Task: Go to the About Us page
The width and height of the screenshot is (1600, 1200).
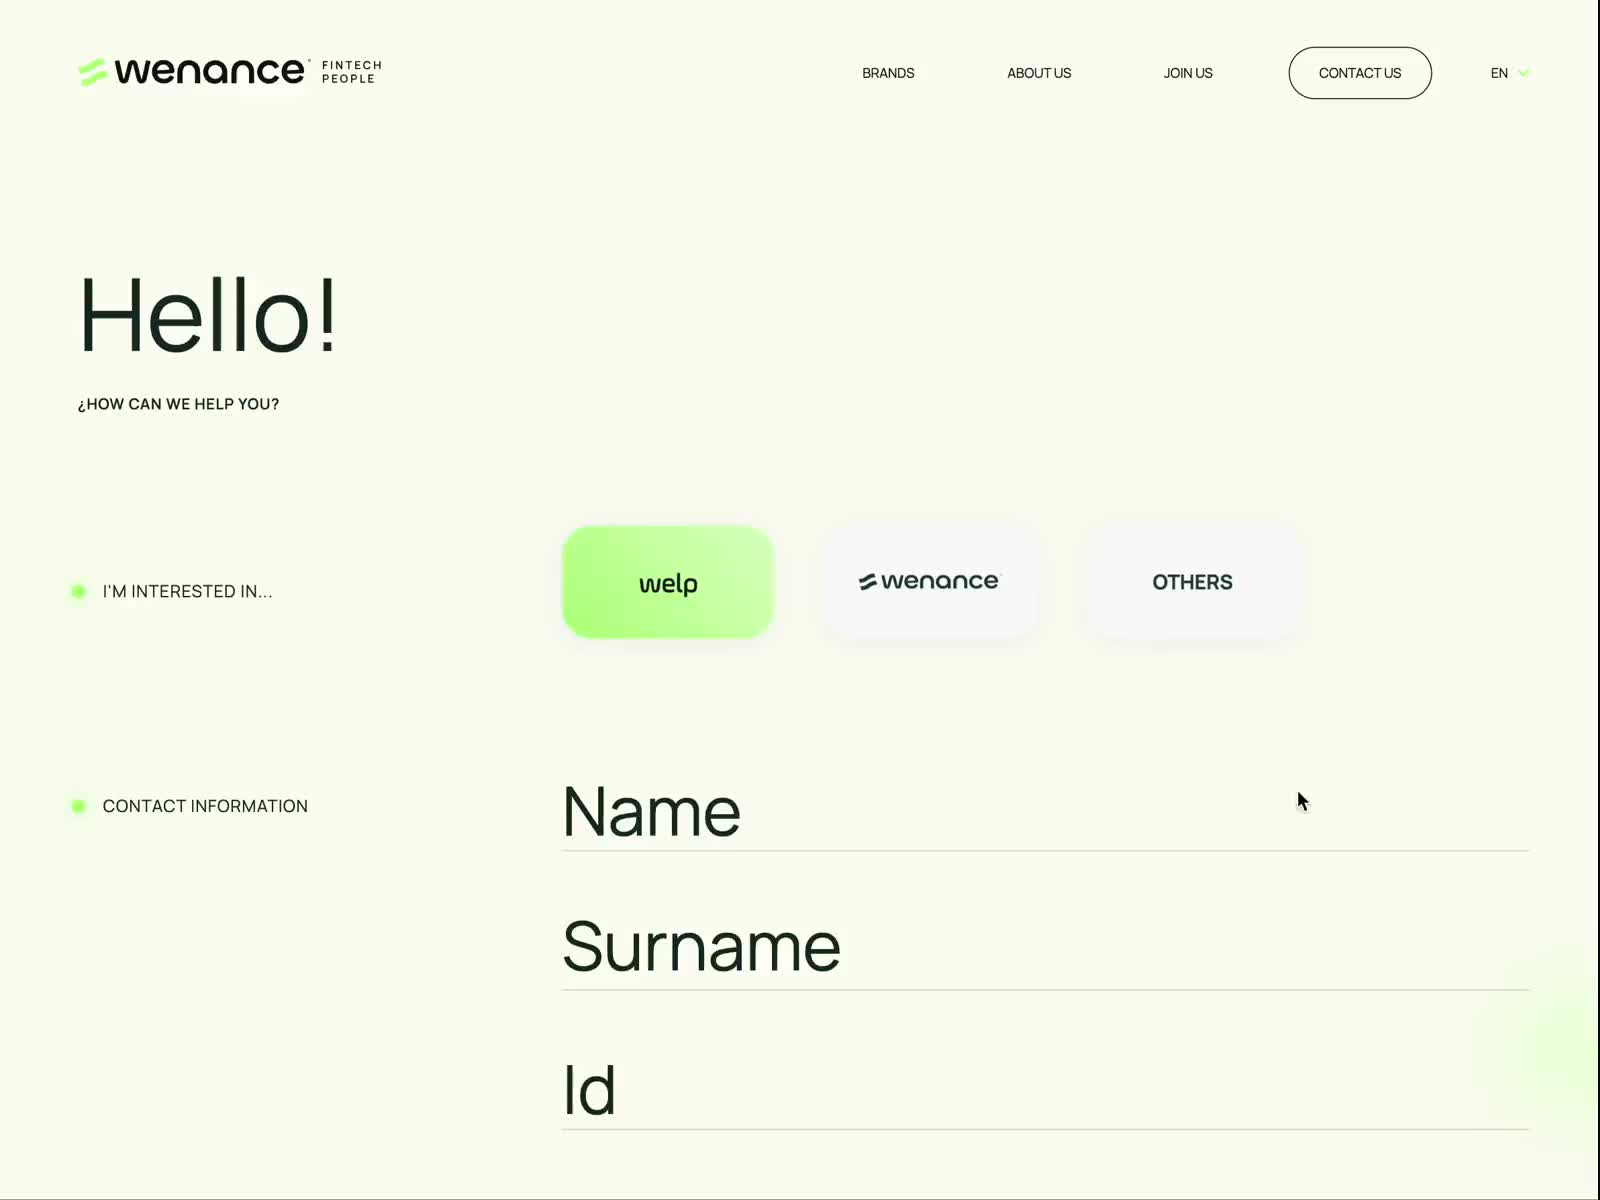Action: (x=1039, y=73)
